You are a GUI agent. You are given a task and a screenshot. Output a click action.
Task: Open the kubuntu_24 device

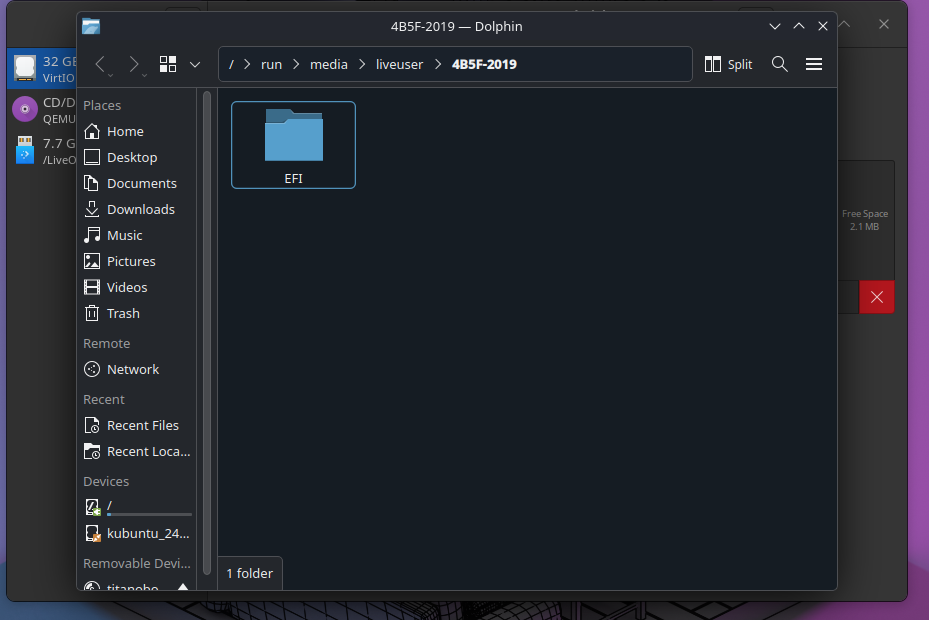point(146,533)
